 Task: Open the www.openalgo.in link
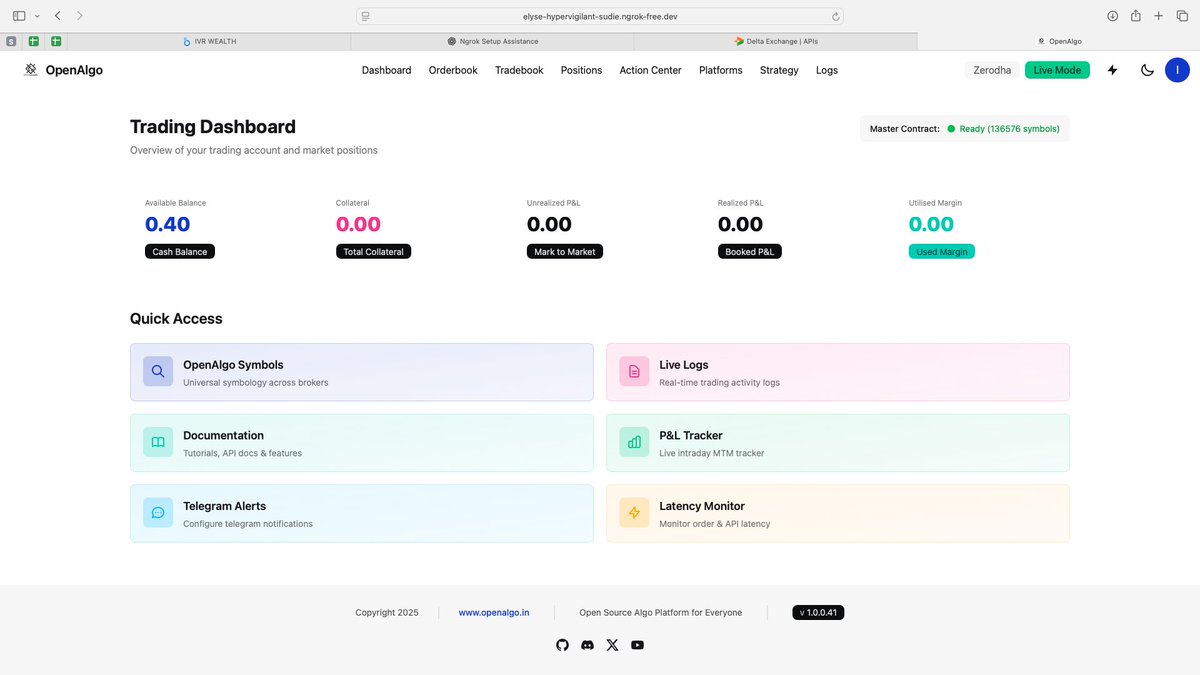click(494, 613)
